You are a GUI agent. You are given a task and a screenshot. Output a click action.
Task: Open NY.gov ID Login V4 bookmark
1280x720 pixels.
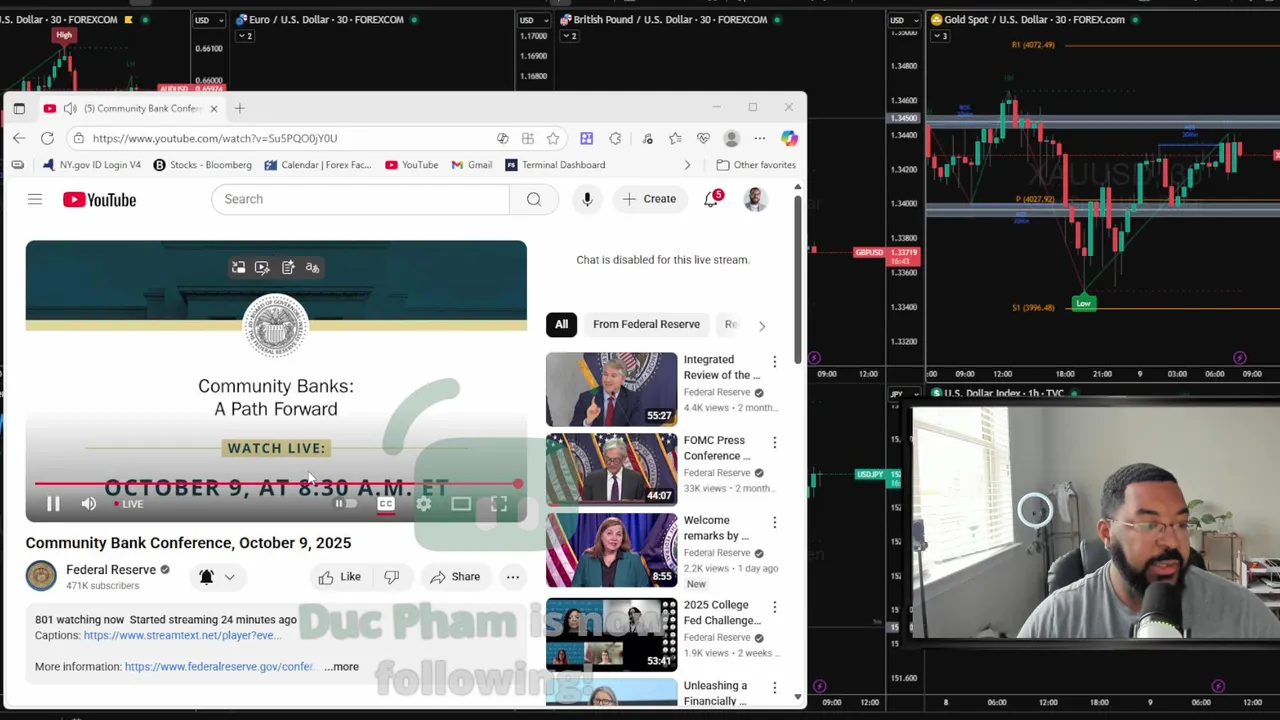click(91, 165)
